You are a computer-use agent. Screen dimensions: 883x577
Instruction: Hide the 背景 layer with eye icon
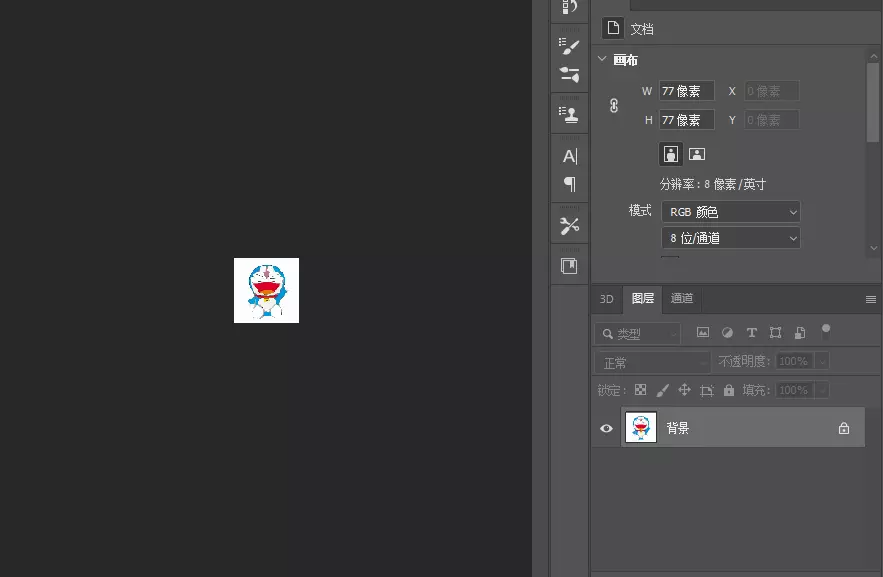click(606, 428)
